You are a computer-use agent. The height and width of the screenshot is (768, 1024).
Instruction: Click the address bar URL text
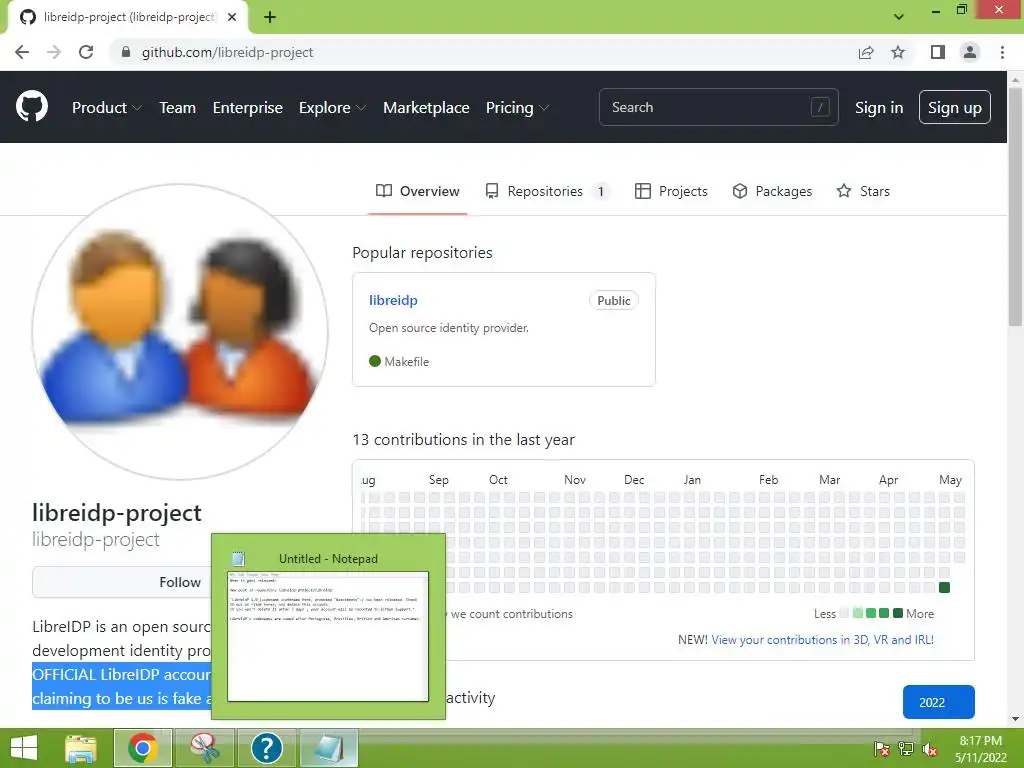pos(227,52)
